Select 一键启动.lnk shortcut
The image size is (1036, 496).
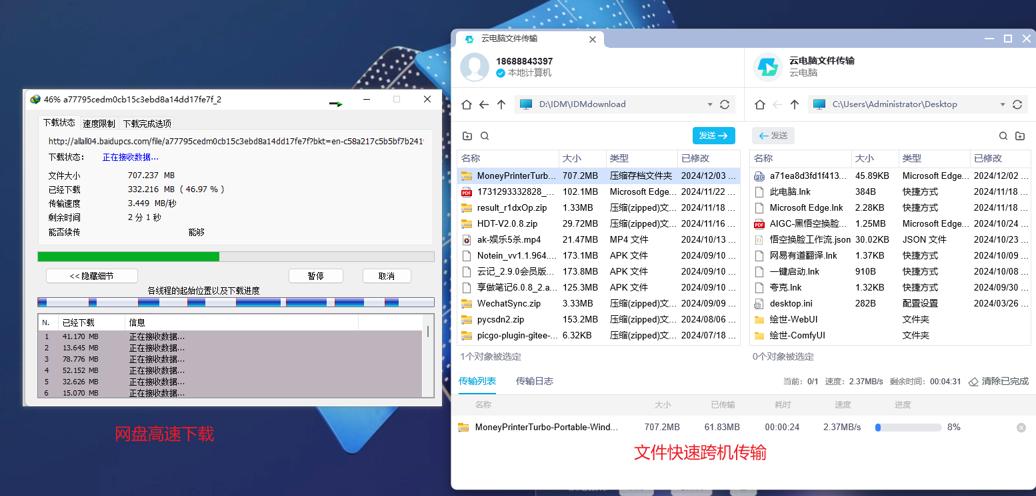pyautogui.click(x=889, y=271)
